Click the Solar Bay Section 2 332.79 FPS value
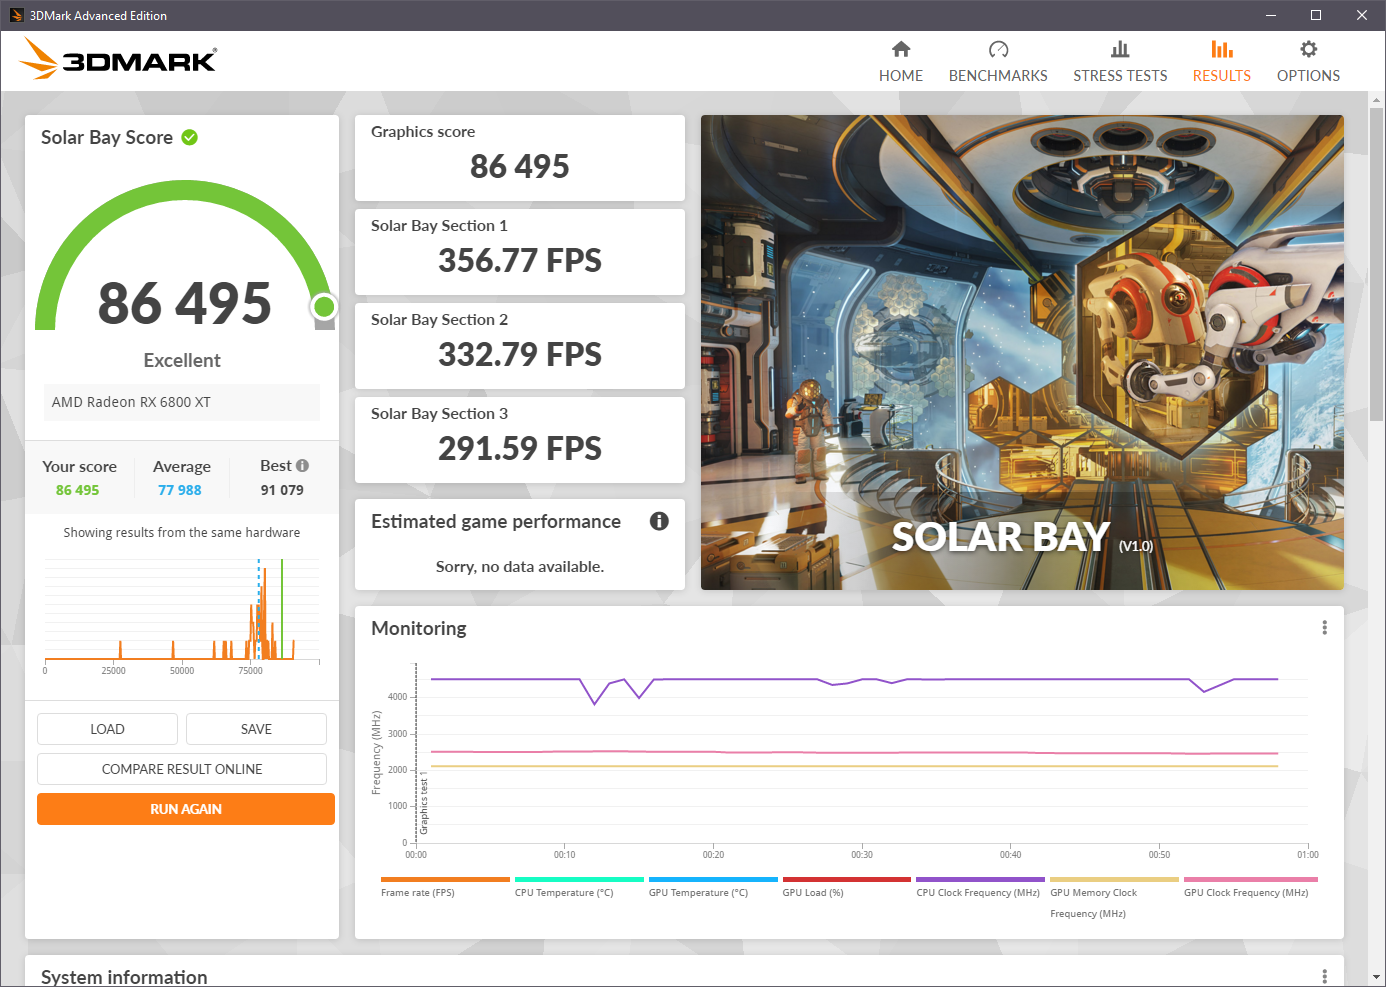The height and width of the screenshot is (987, 1386). pyautogui.click(x=520, y=354)
